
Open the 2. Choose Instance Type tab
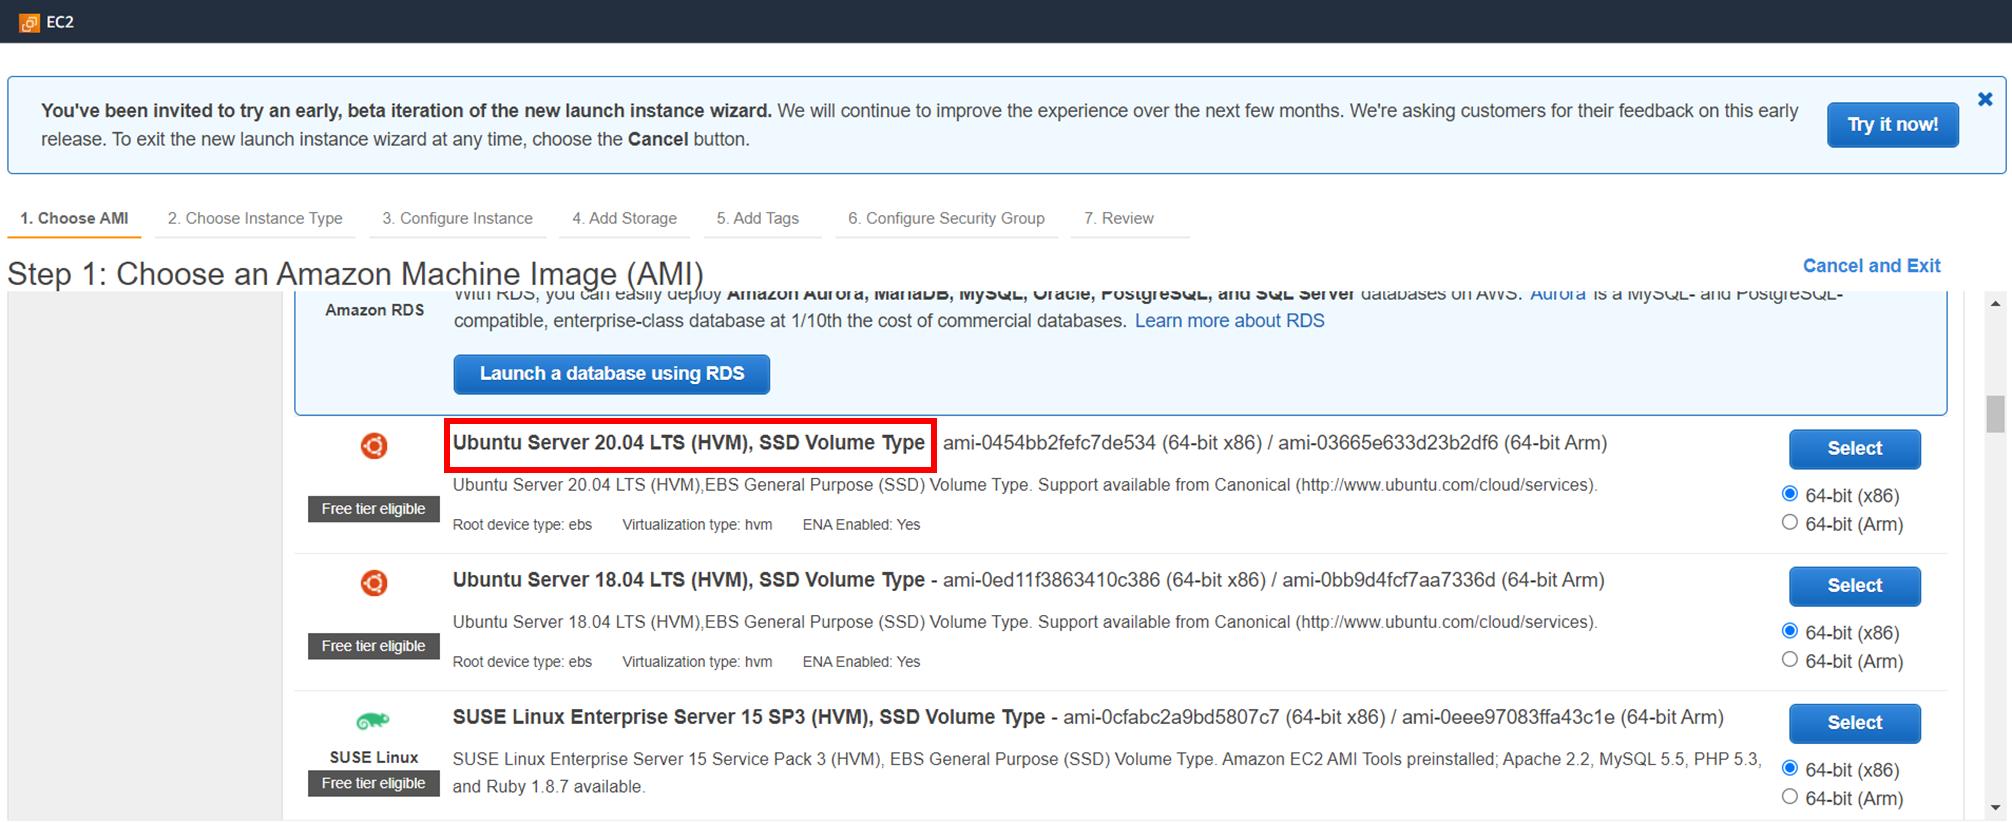coord(255,218)
